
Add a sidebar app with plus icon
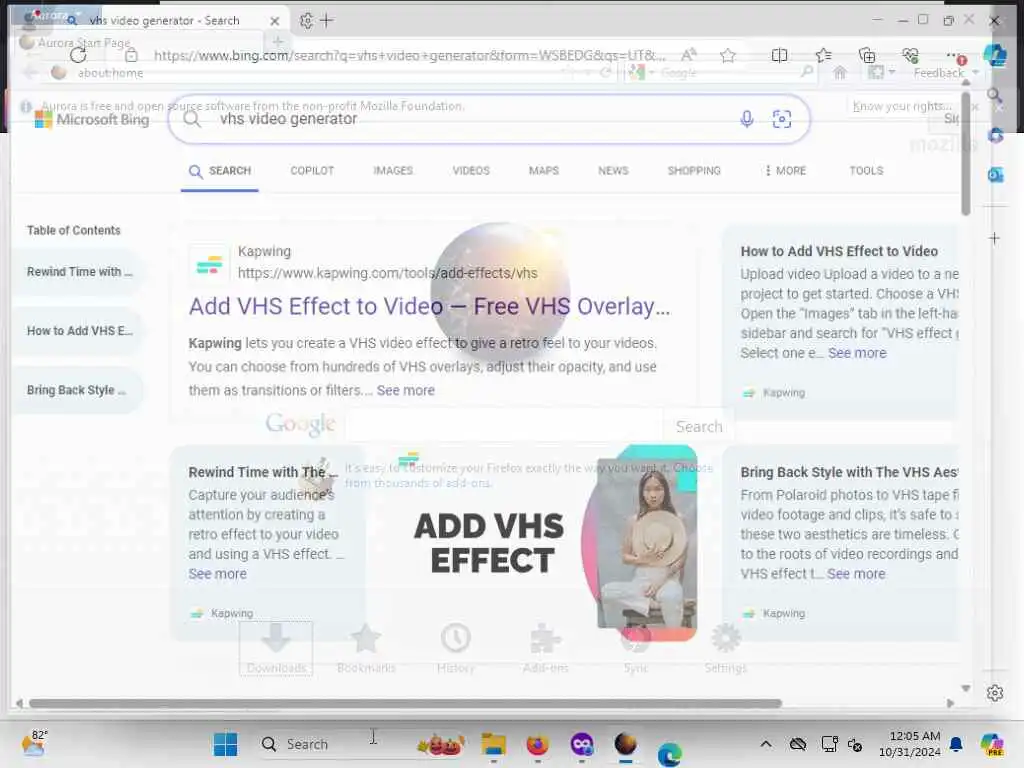click(x=994, y=238)
